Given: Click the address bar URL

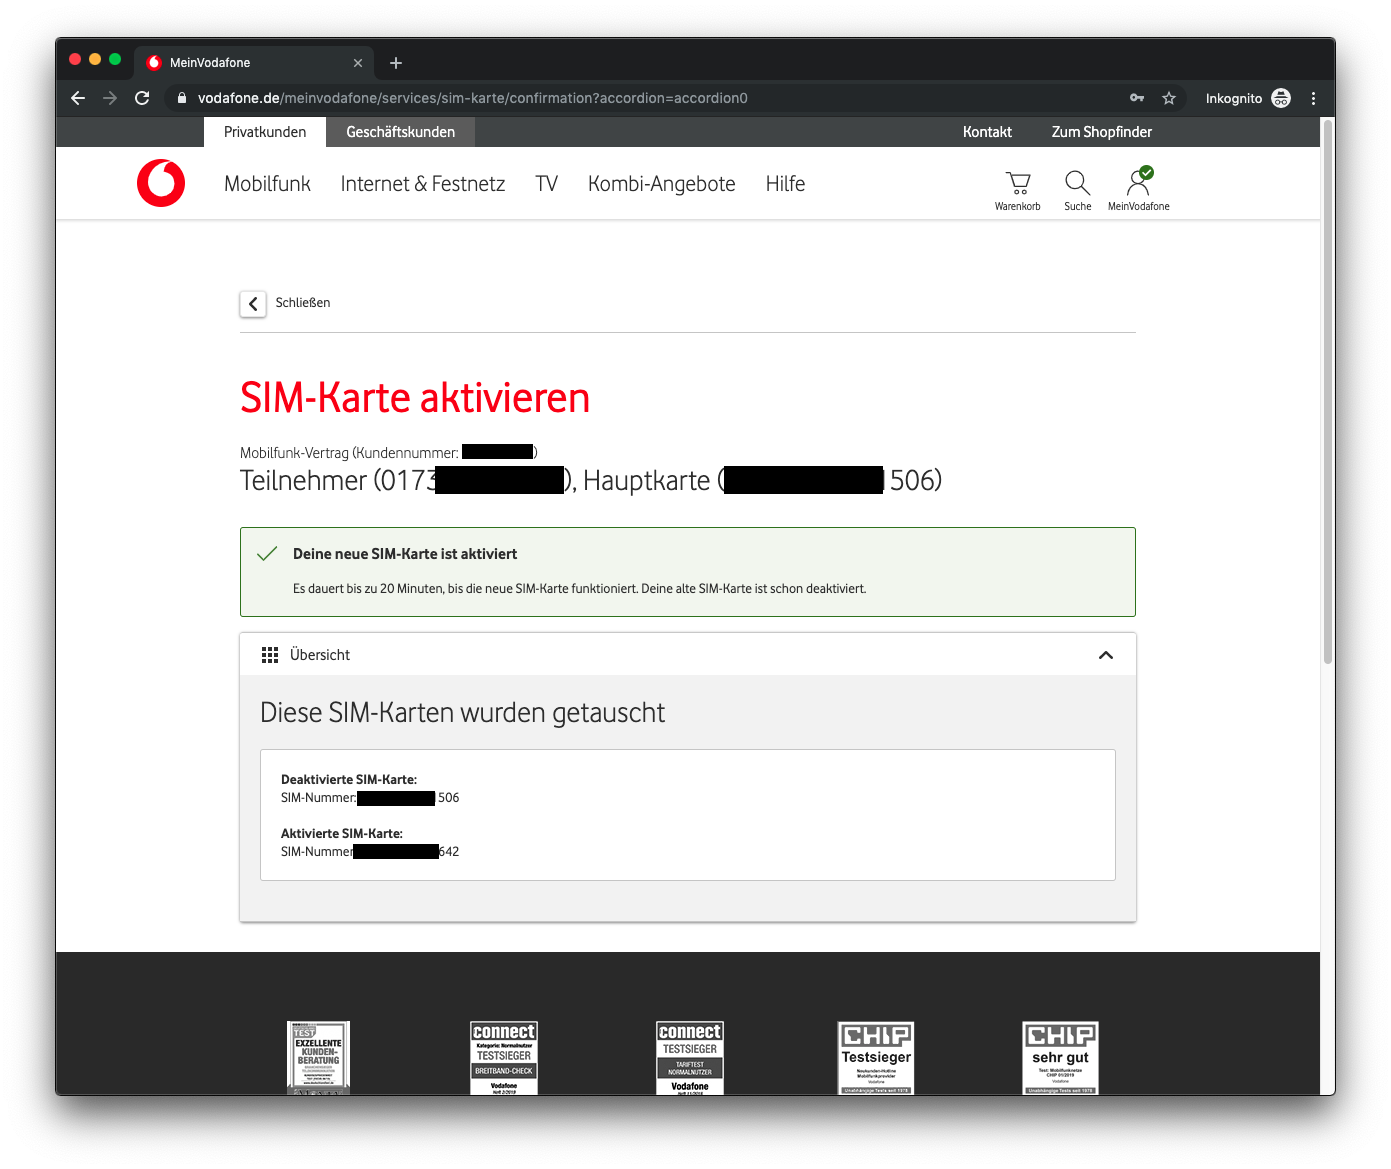Looking at the screenshot, I should [x=473, y=98].
